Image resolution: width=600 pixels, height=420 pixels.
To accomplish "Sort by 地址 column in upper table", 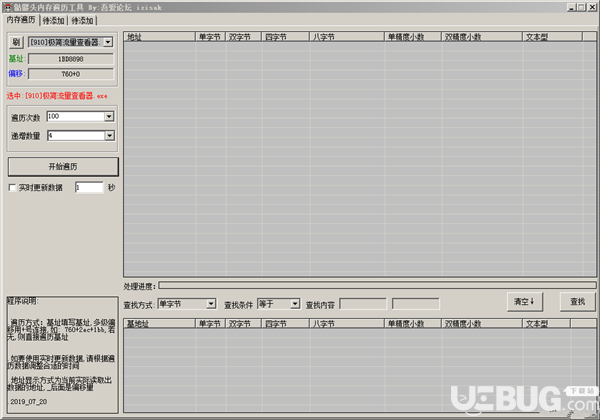I will click(160, 37).
